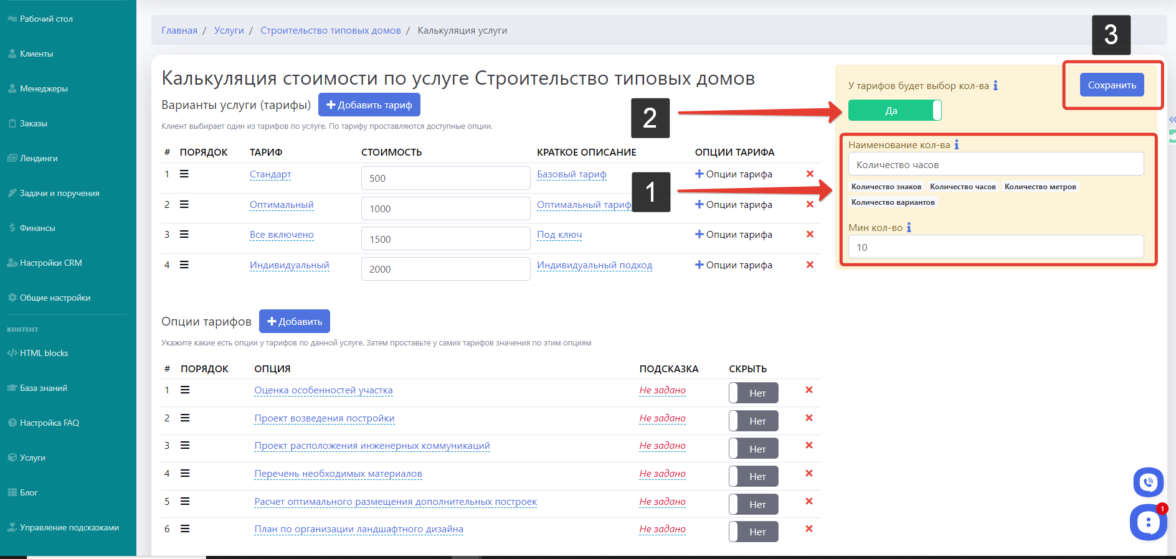Viewport: 1176px width, 559px height.
Task: Click info icon next to Мин кол-во
Action: (909, 228)
